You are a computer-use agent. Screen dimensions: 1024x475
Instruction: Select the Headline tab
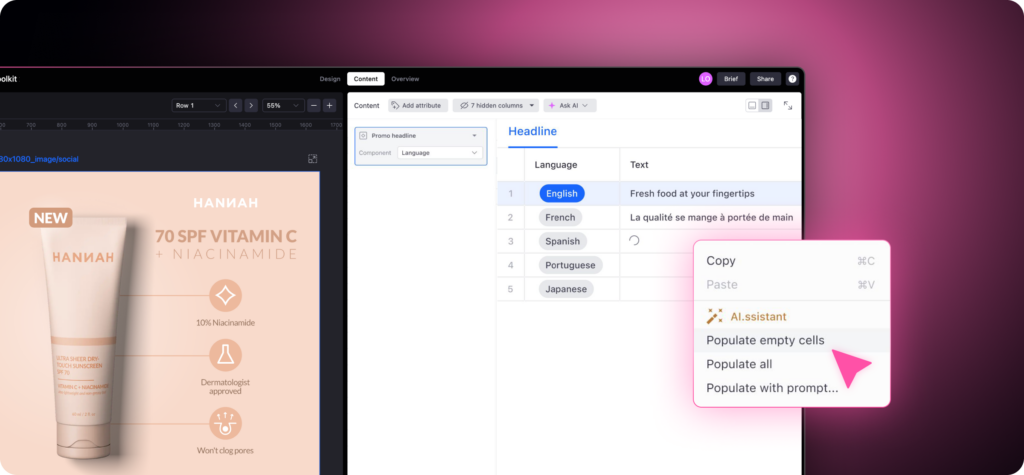[532, 132]
